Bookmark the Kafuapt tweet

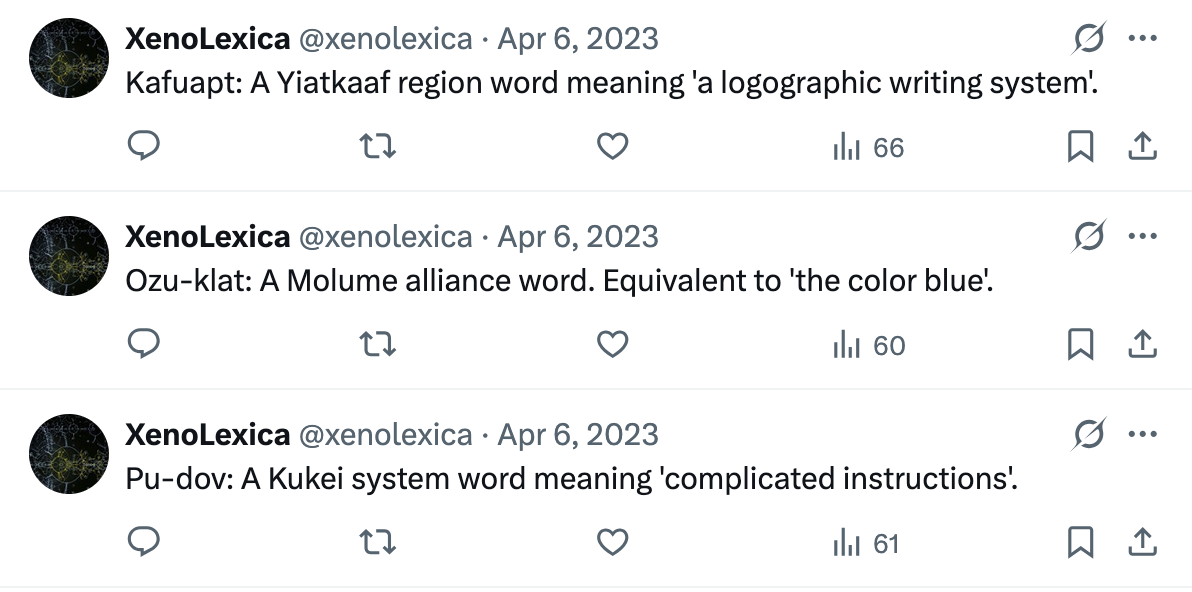(1080, 146)
